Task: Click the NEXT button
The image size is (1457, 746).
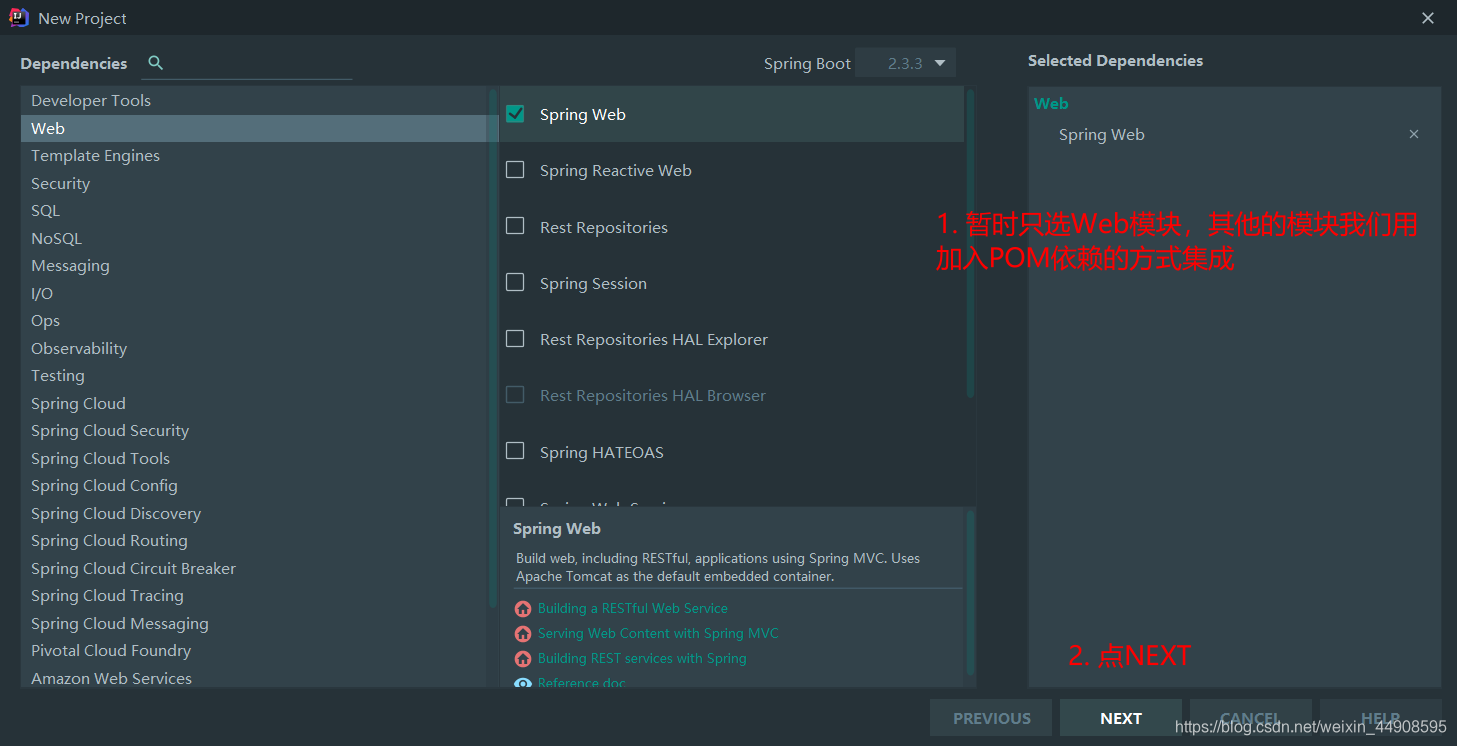Action: 1121,718
